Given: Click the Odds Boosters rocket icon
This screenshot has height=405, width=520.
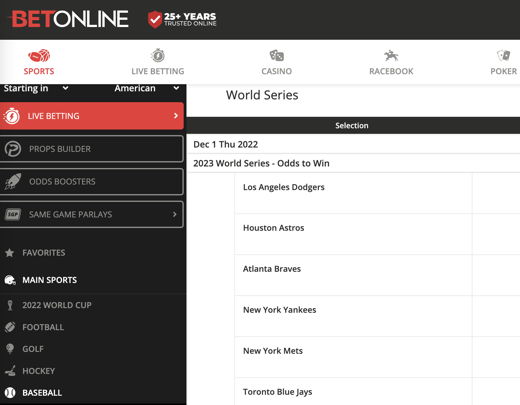Looking at the screenshot, I should point(13,182).
